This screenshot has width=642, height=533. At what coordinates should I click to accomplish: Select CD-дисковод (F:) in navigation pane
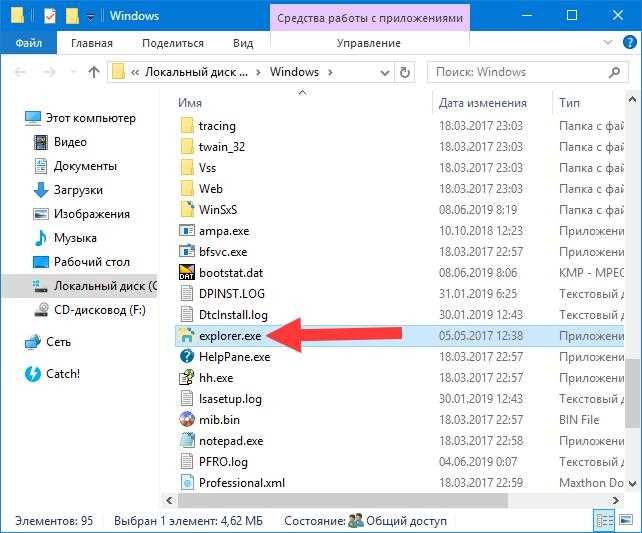pyautogui.click(x=90, y=310)
